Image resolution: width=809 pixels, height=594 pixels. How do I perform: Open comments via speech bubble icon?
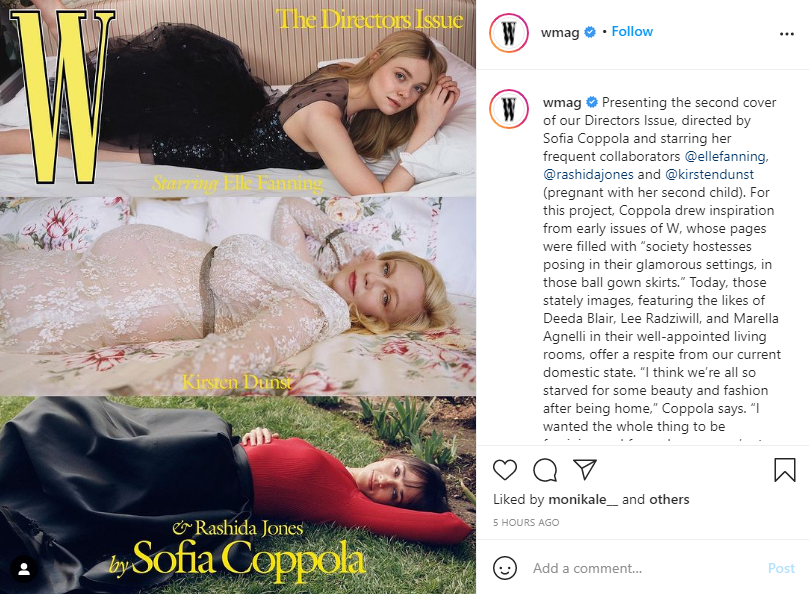click(x=545, y=470)
